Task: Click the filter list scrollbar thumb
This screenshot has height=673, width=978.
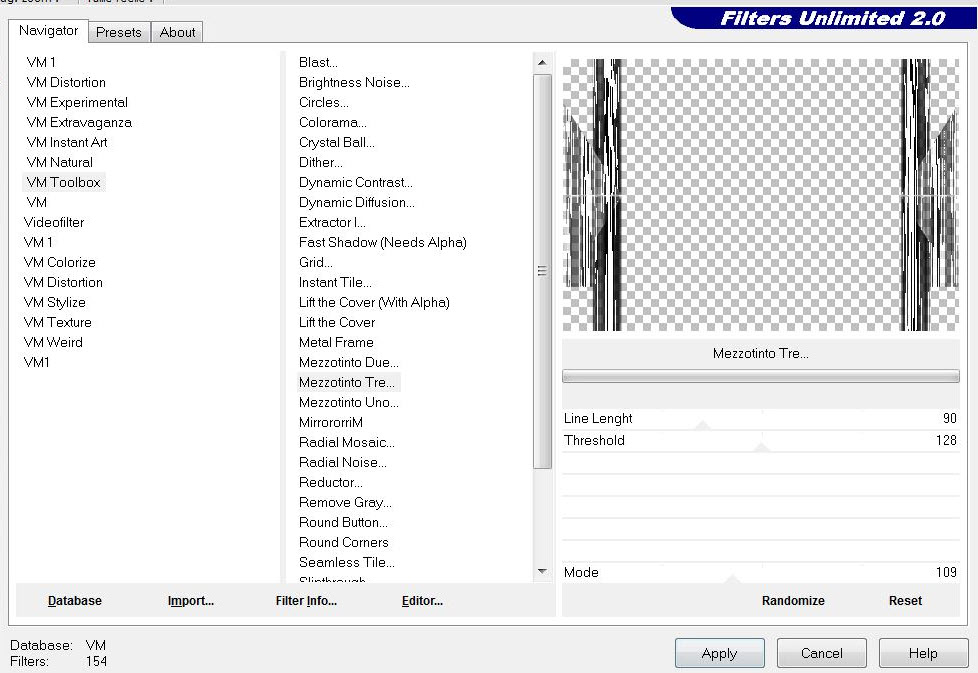Action: [542, 271]
